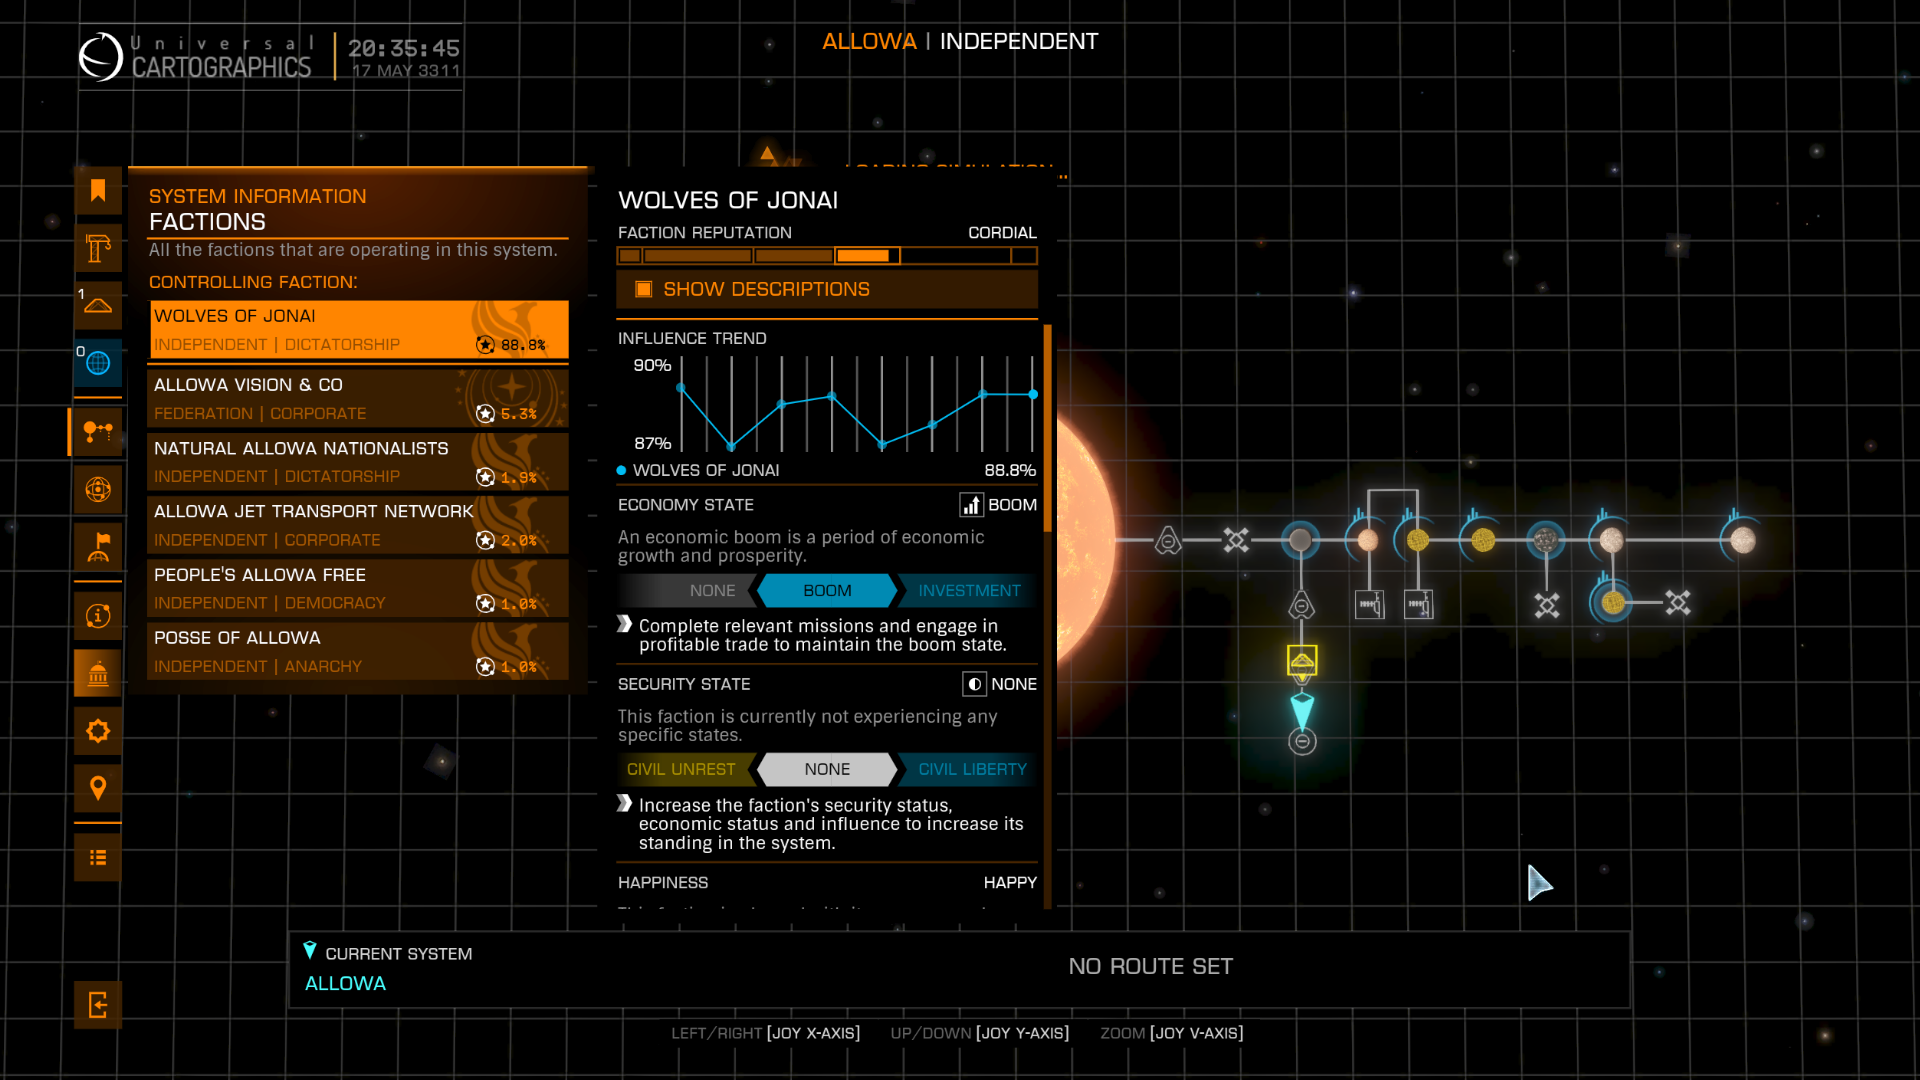The width and height of the screenshot is (1920, 1080).
Task: Open the factions government building icon
Action: [x=98, y=674]
